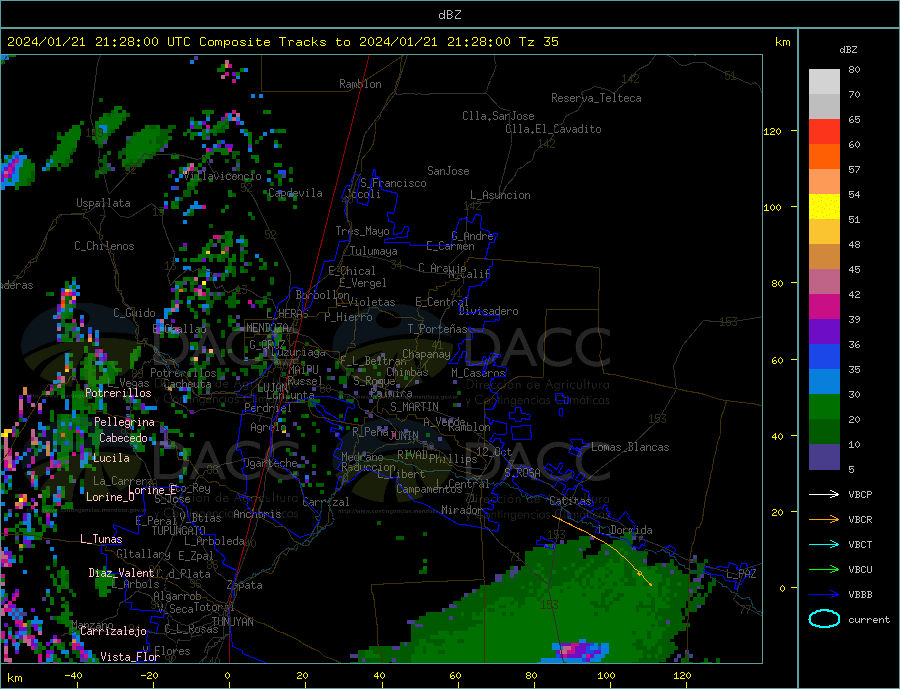Pick the purple swatch between 39 and 36
900x689 pixels.
tap(824, 332)
